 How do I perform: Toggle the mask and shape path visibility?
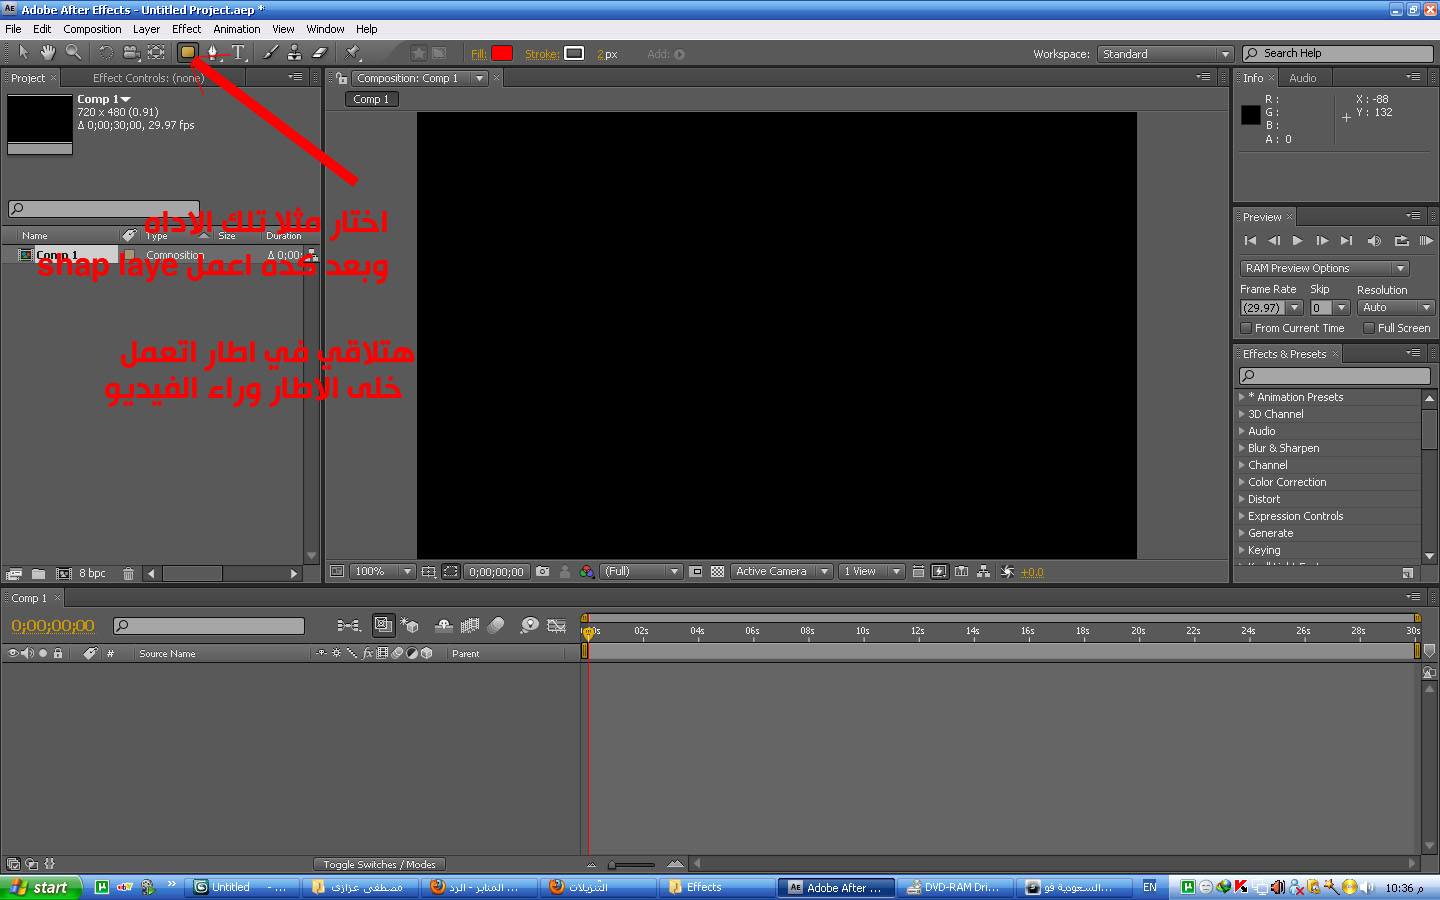click(x=451, y=572)
